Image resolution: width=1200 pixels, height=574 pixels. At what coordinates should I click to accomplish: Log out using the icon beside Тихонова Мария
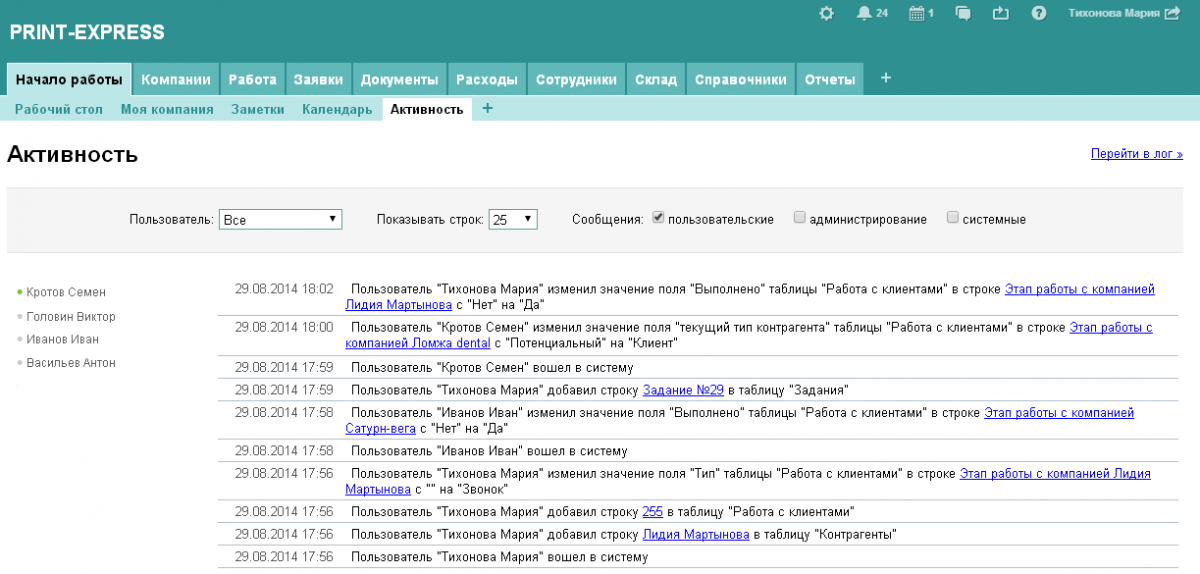(1172, 13)
